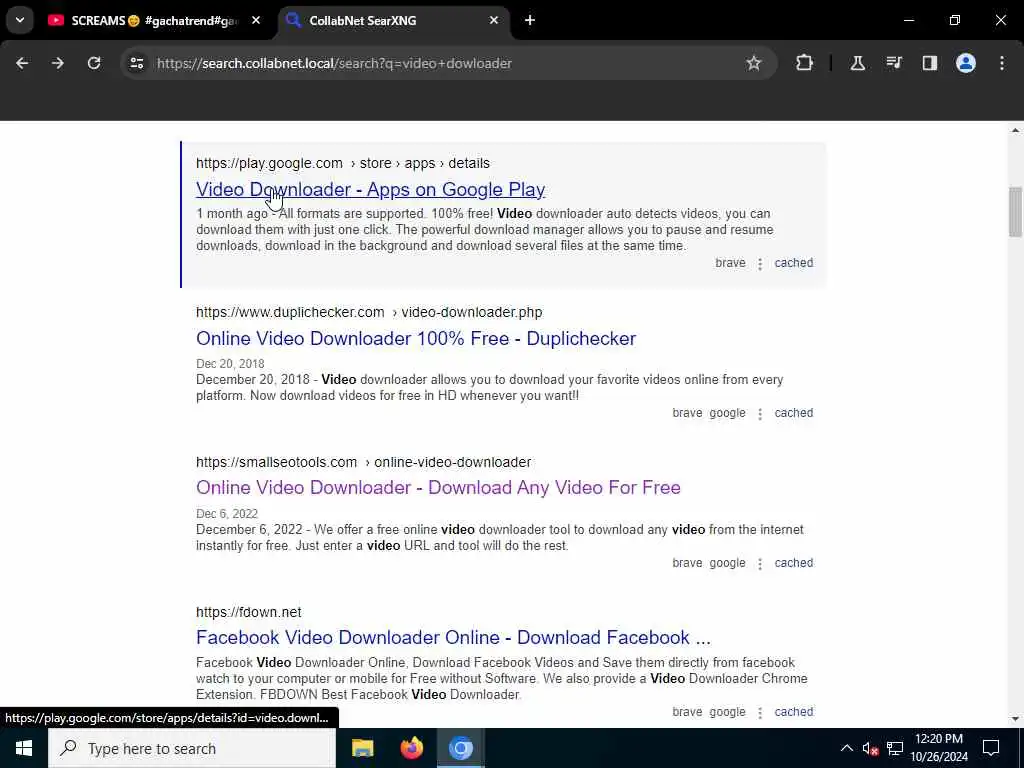Viewport: 1024px width, 768px height.
Task: Open the tab search dropdown arrow
Action: coord(20,20)
